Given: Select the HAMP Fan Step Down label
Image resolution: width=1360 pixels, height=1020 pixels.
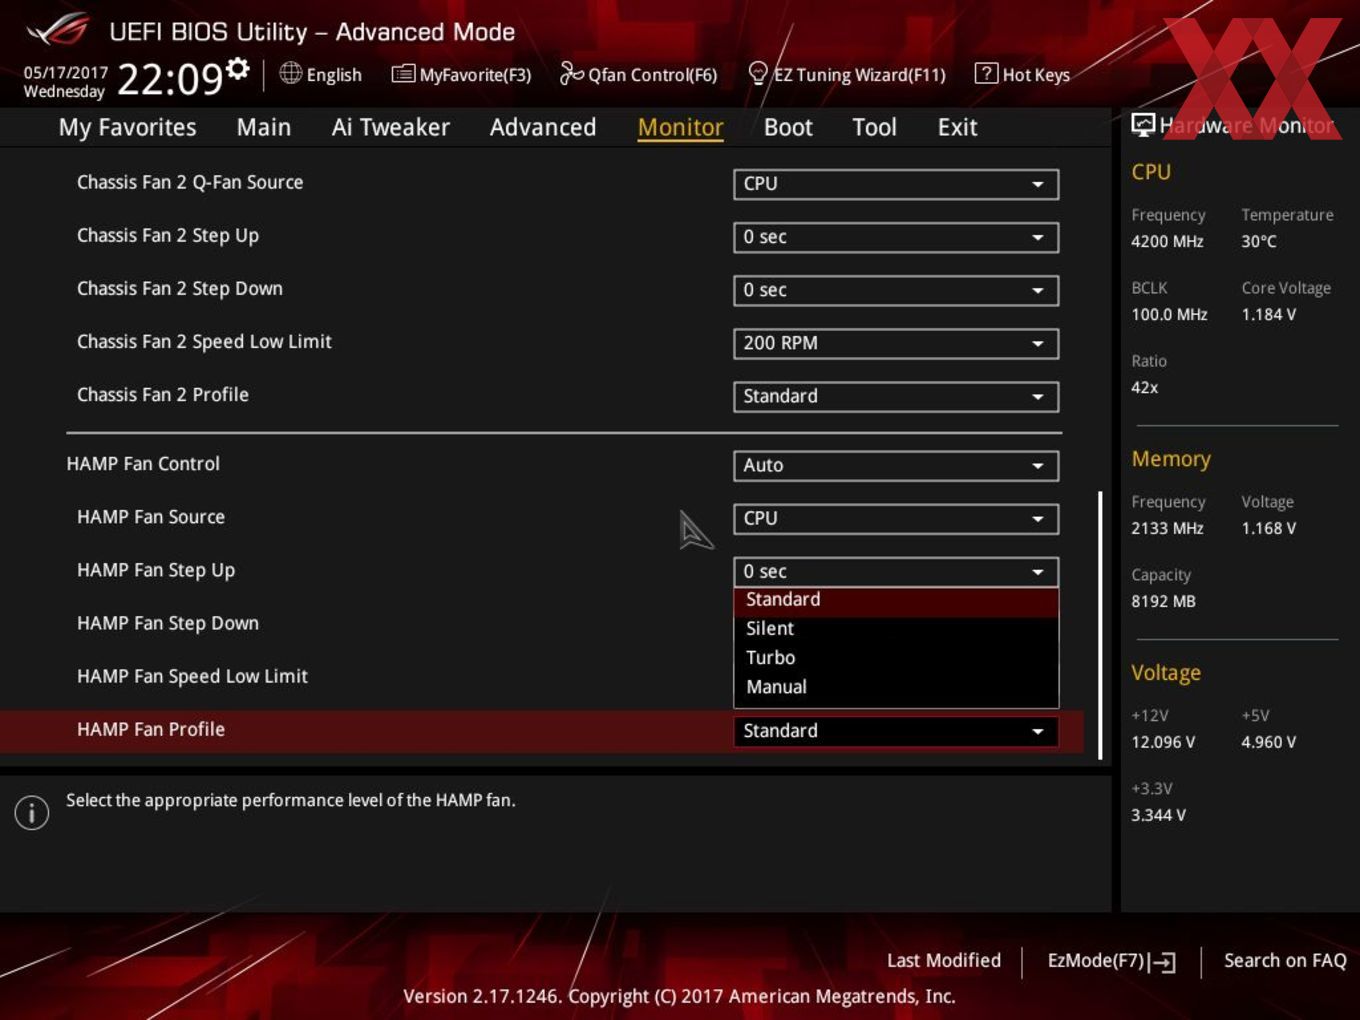Looking at the screenshot, I should coord(168,624).
